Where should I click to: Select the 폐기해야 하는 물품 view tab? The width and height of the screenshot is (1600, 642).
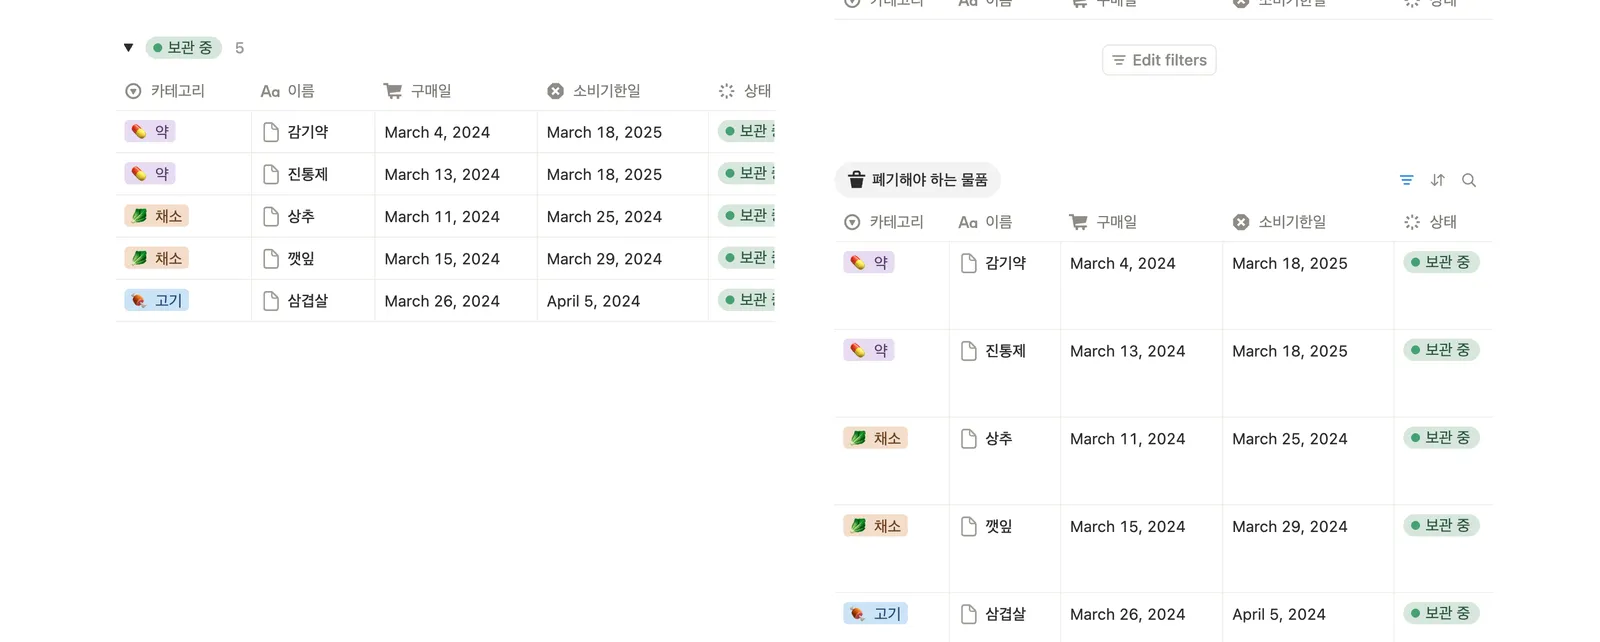point(917,180)
